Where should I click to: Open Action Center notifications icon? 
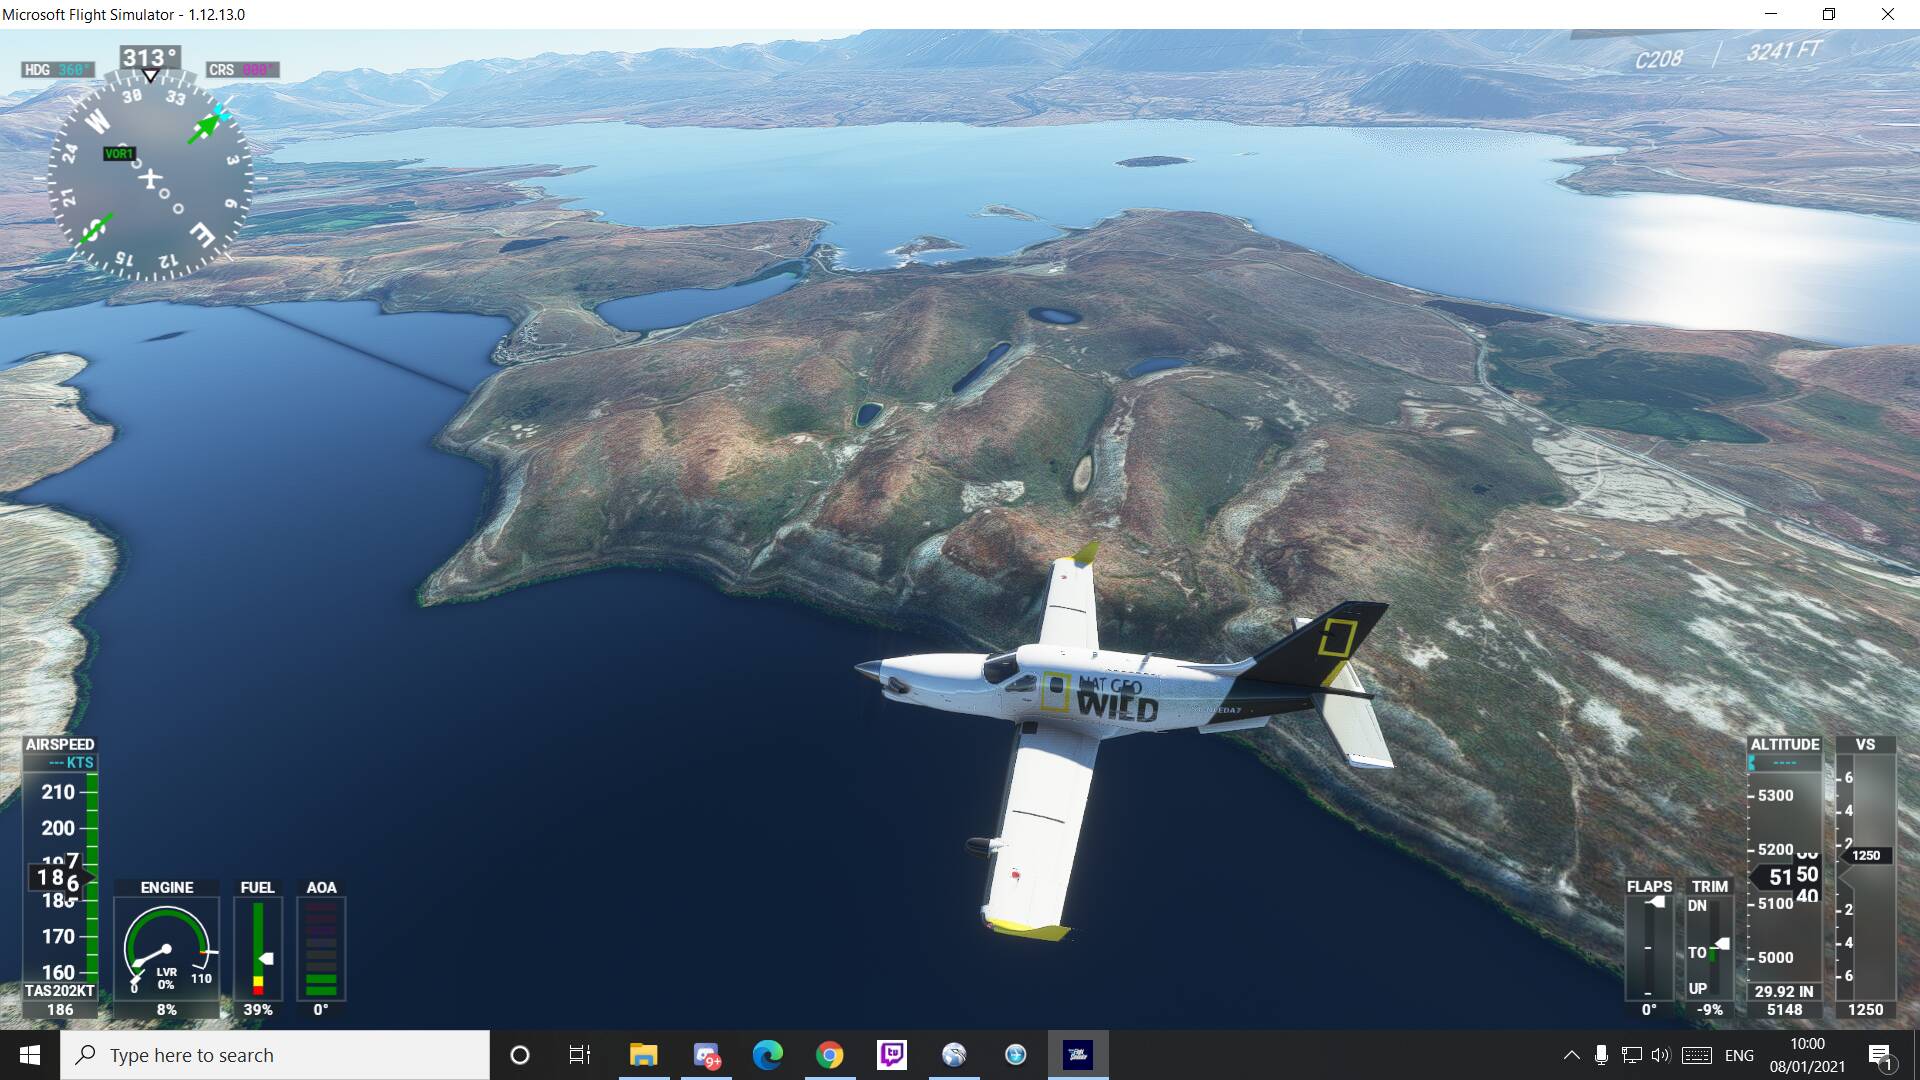pos(1880,1055)
